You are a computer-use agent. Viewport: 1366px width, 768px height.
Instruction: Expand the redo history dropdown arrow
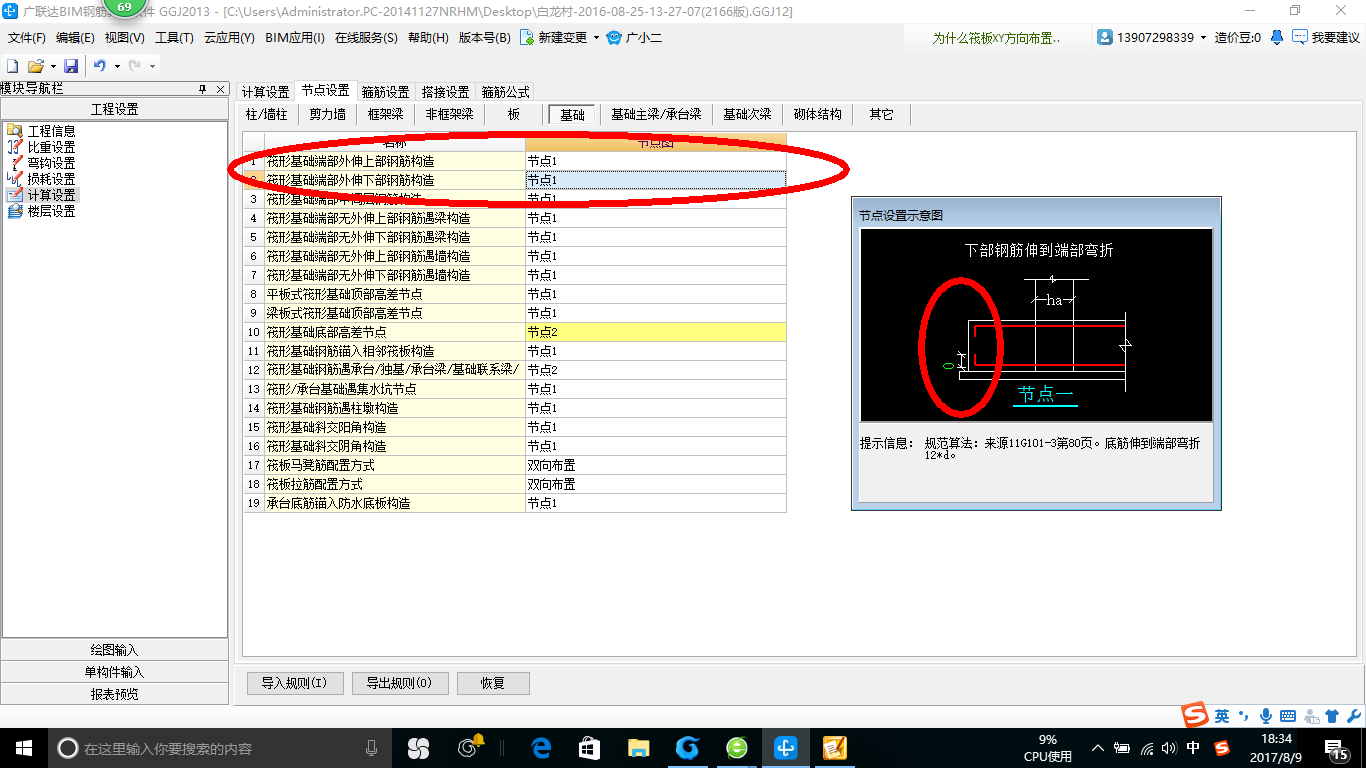pos(152,66)
